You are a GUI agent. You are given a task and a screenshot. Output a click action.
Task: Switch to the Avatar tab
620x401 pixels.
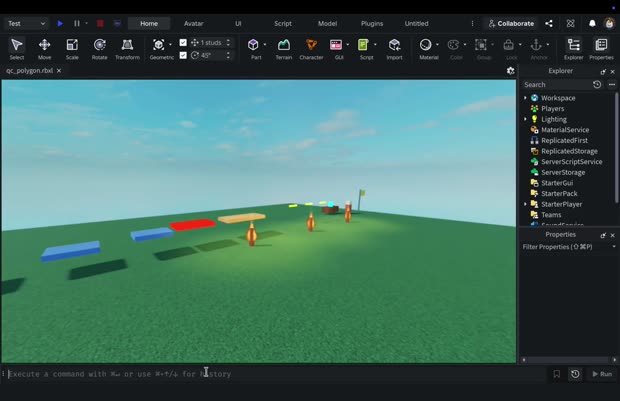click(x=193, y=23)
